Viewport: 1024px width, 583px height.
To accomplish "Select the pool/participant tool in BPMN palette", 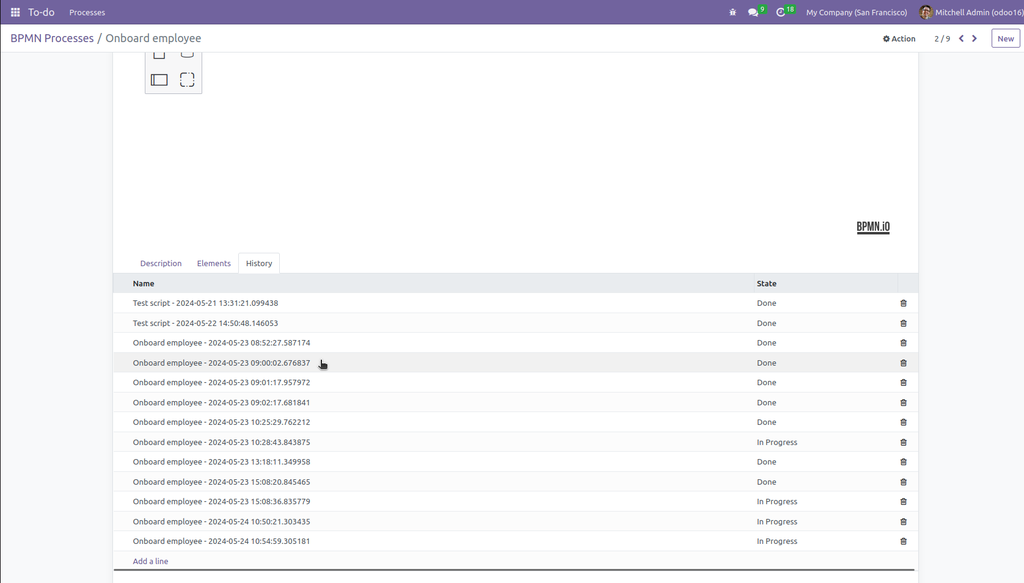I will 159,80.
